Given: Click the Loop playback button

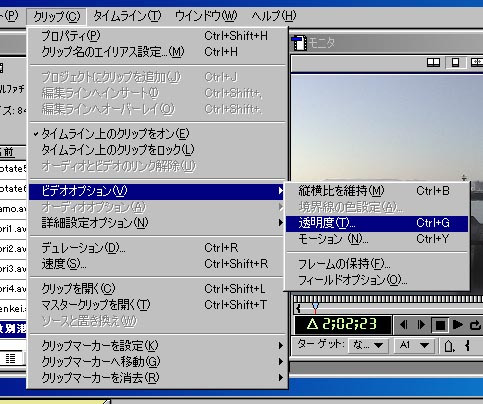Looking at the screenshot, I should pyautogui.click(x=475, y=324).
